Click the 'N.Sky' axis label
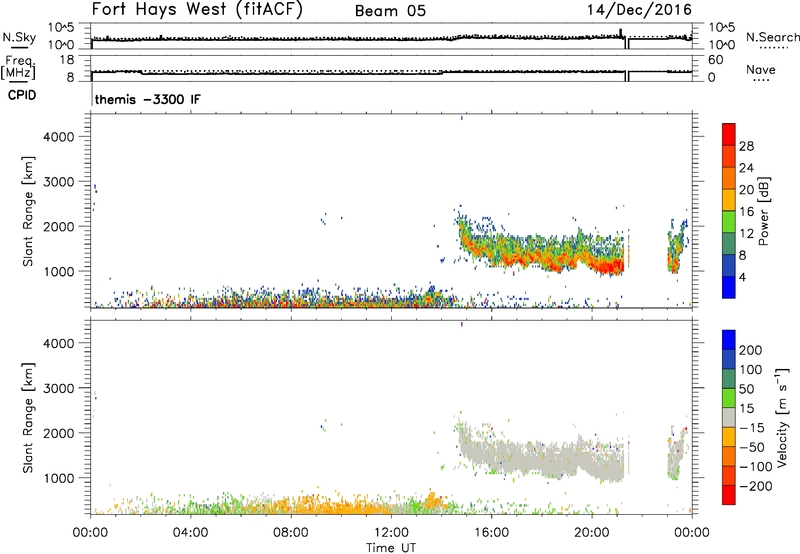800x554 pixels. [x=19, y=37]
